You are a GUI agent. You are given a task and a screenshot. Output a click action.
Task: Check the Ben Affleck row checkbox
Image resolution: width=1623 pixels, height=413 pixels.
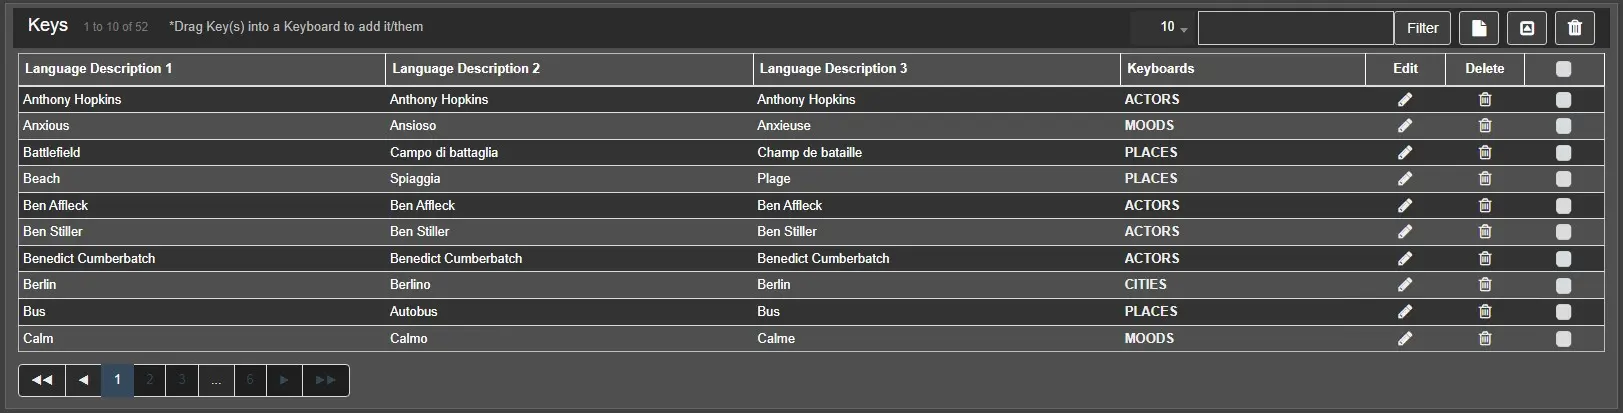pyautogui.click(x=1564, y=206)
